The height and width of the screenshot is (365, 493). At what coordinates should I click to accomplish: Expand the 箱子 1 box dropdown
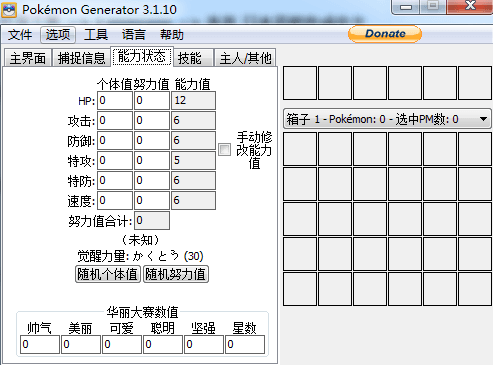point(387,119)
